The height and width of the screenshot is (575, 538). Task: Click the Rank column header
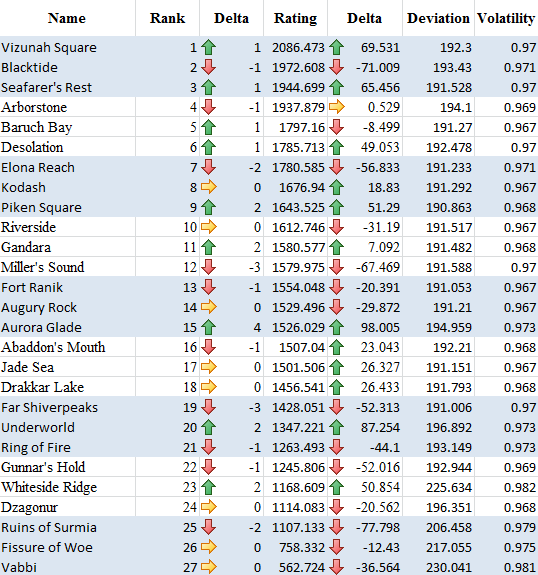pos(167,18)
